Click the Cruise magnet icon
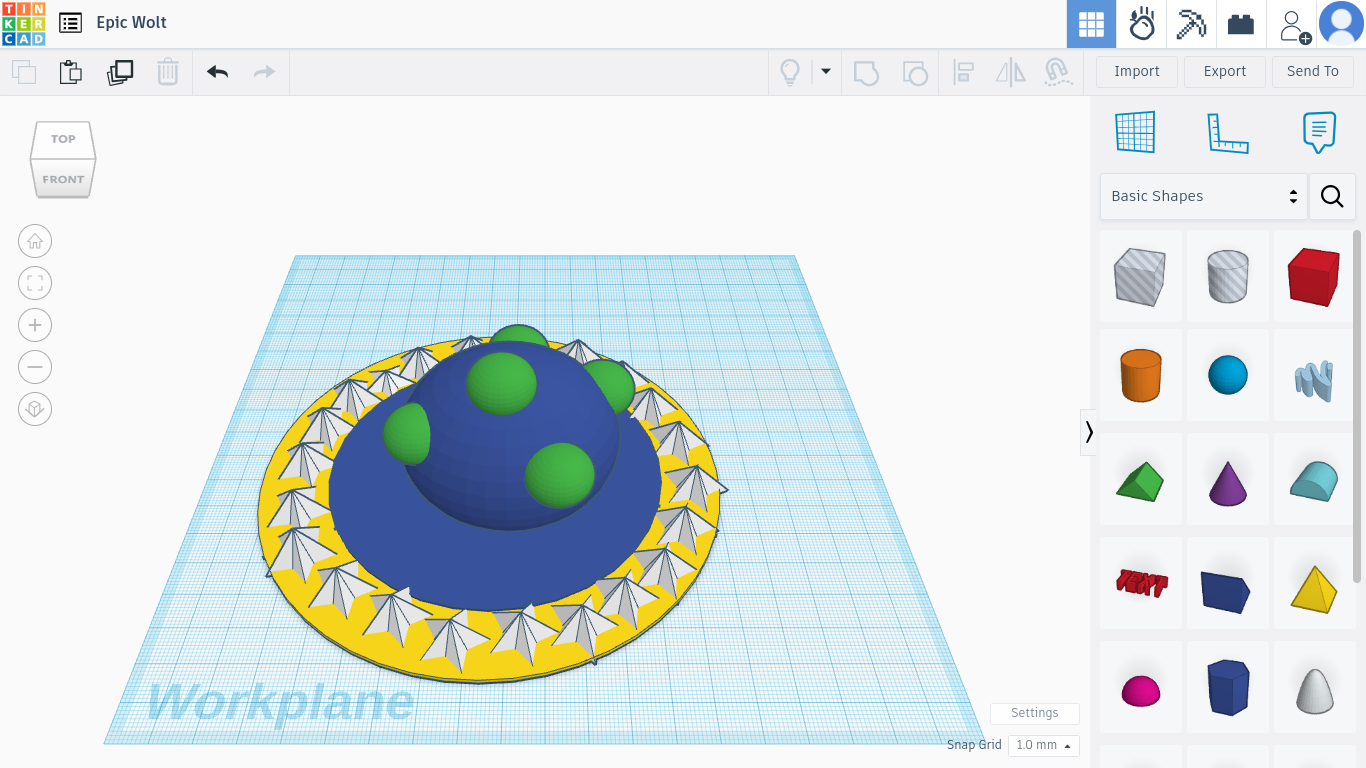Screen dimensions: 1366x768 1058,72
